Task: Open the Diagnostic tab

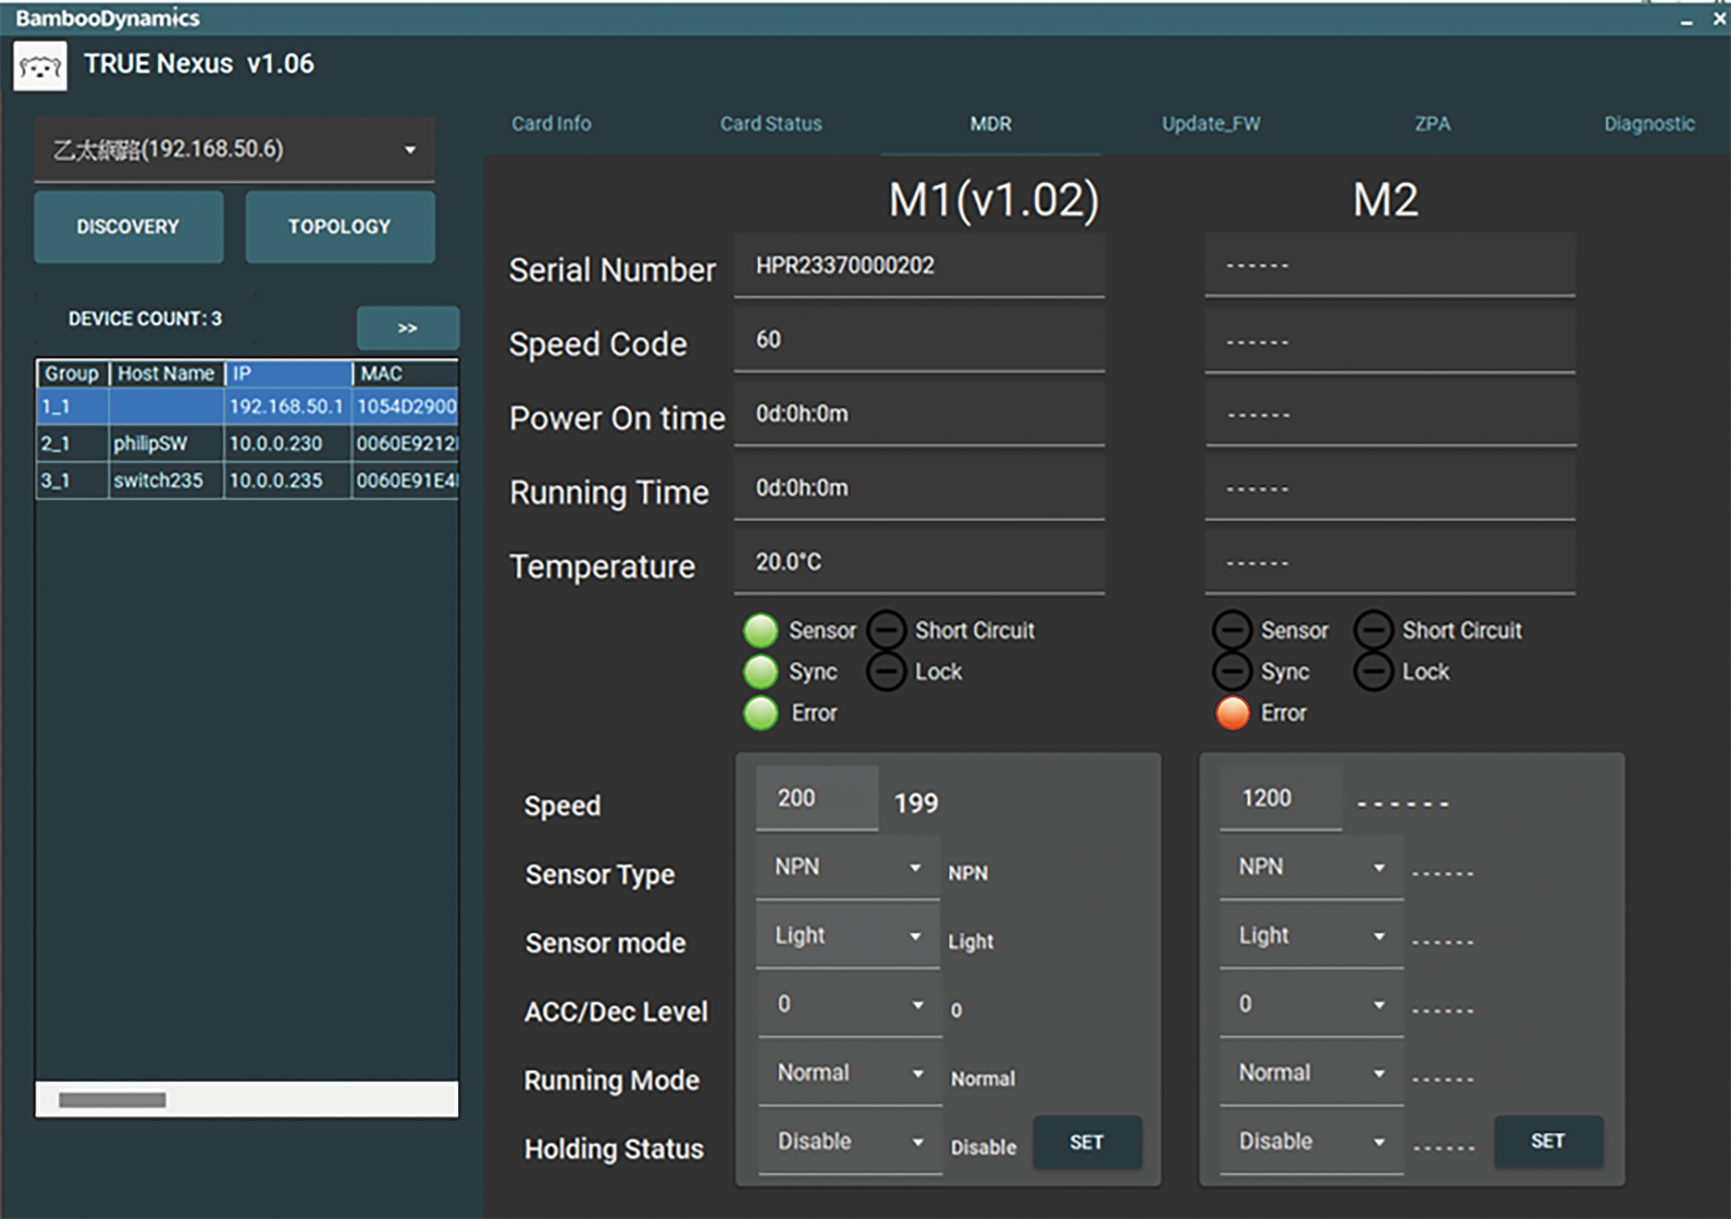Action: click(x=1650, y=124)
